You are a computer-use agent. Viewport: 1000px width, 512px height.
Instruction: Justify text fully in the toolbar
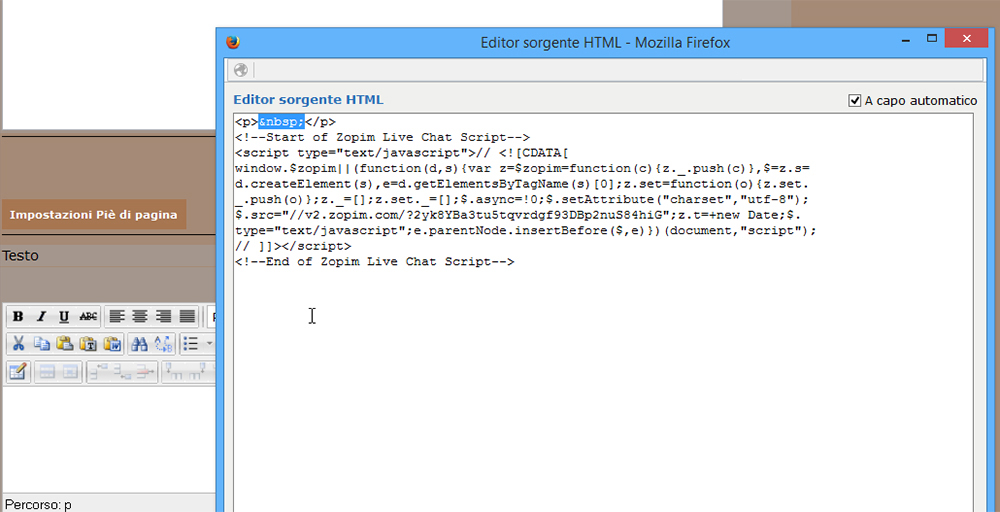pos(187,316)
